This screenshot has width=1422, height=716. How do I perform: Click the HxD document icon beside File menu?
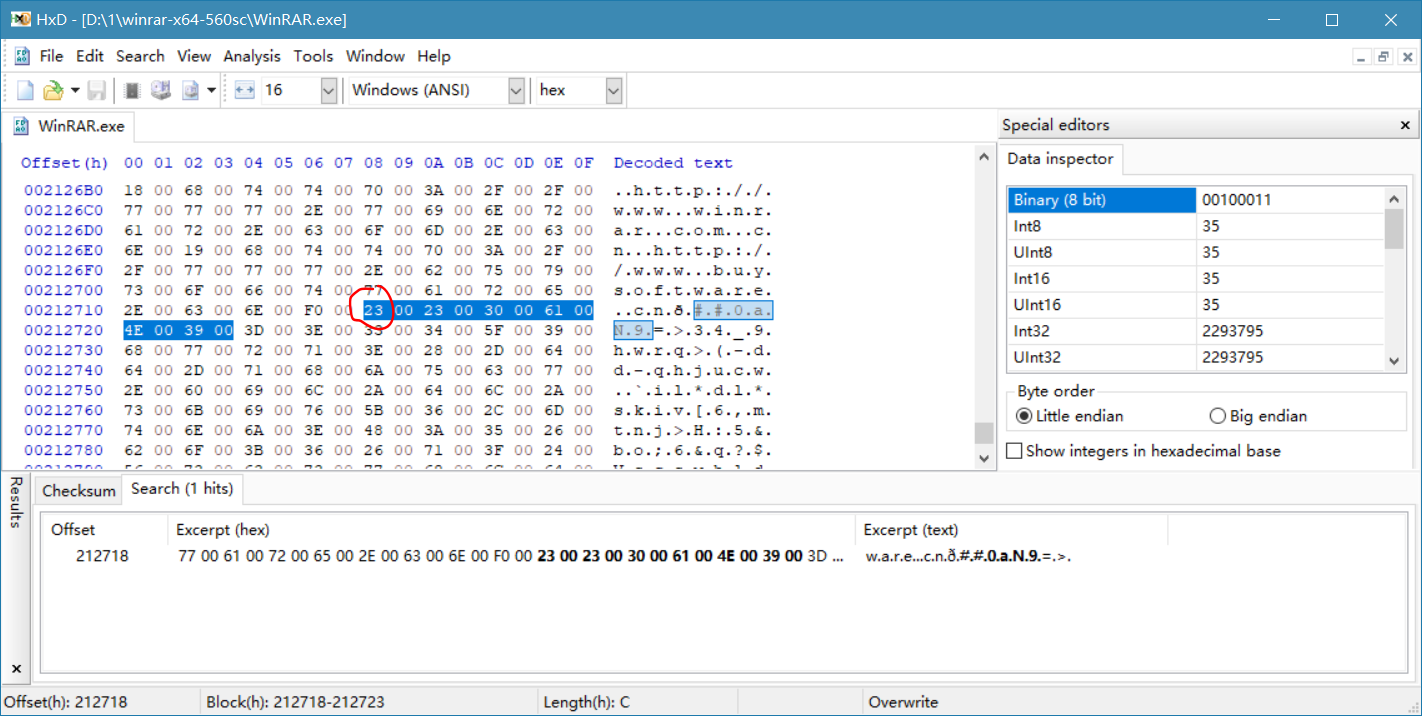pyautogui.click(x=22, y=56)
